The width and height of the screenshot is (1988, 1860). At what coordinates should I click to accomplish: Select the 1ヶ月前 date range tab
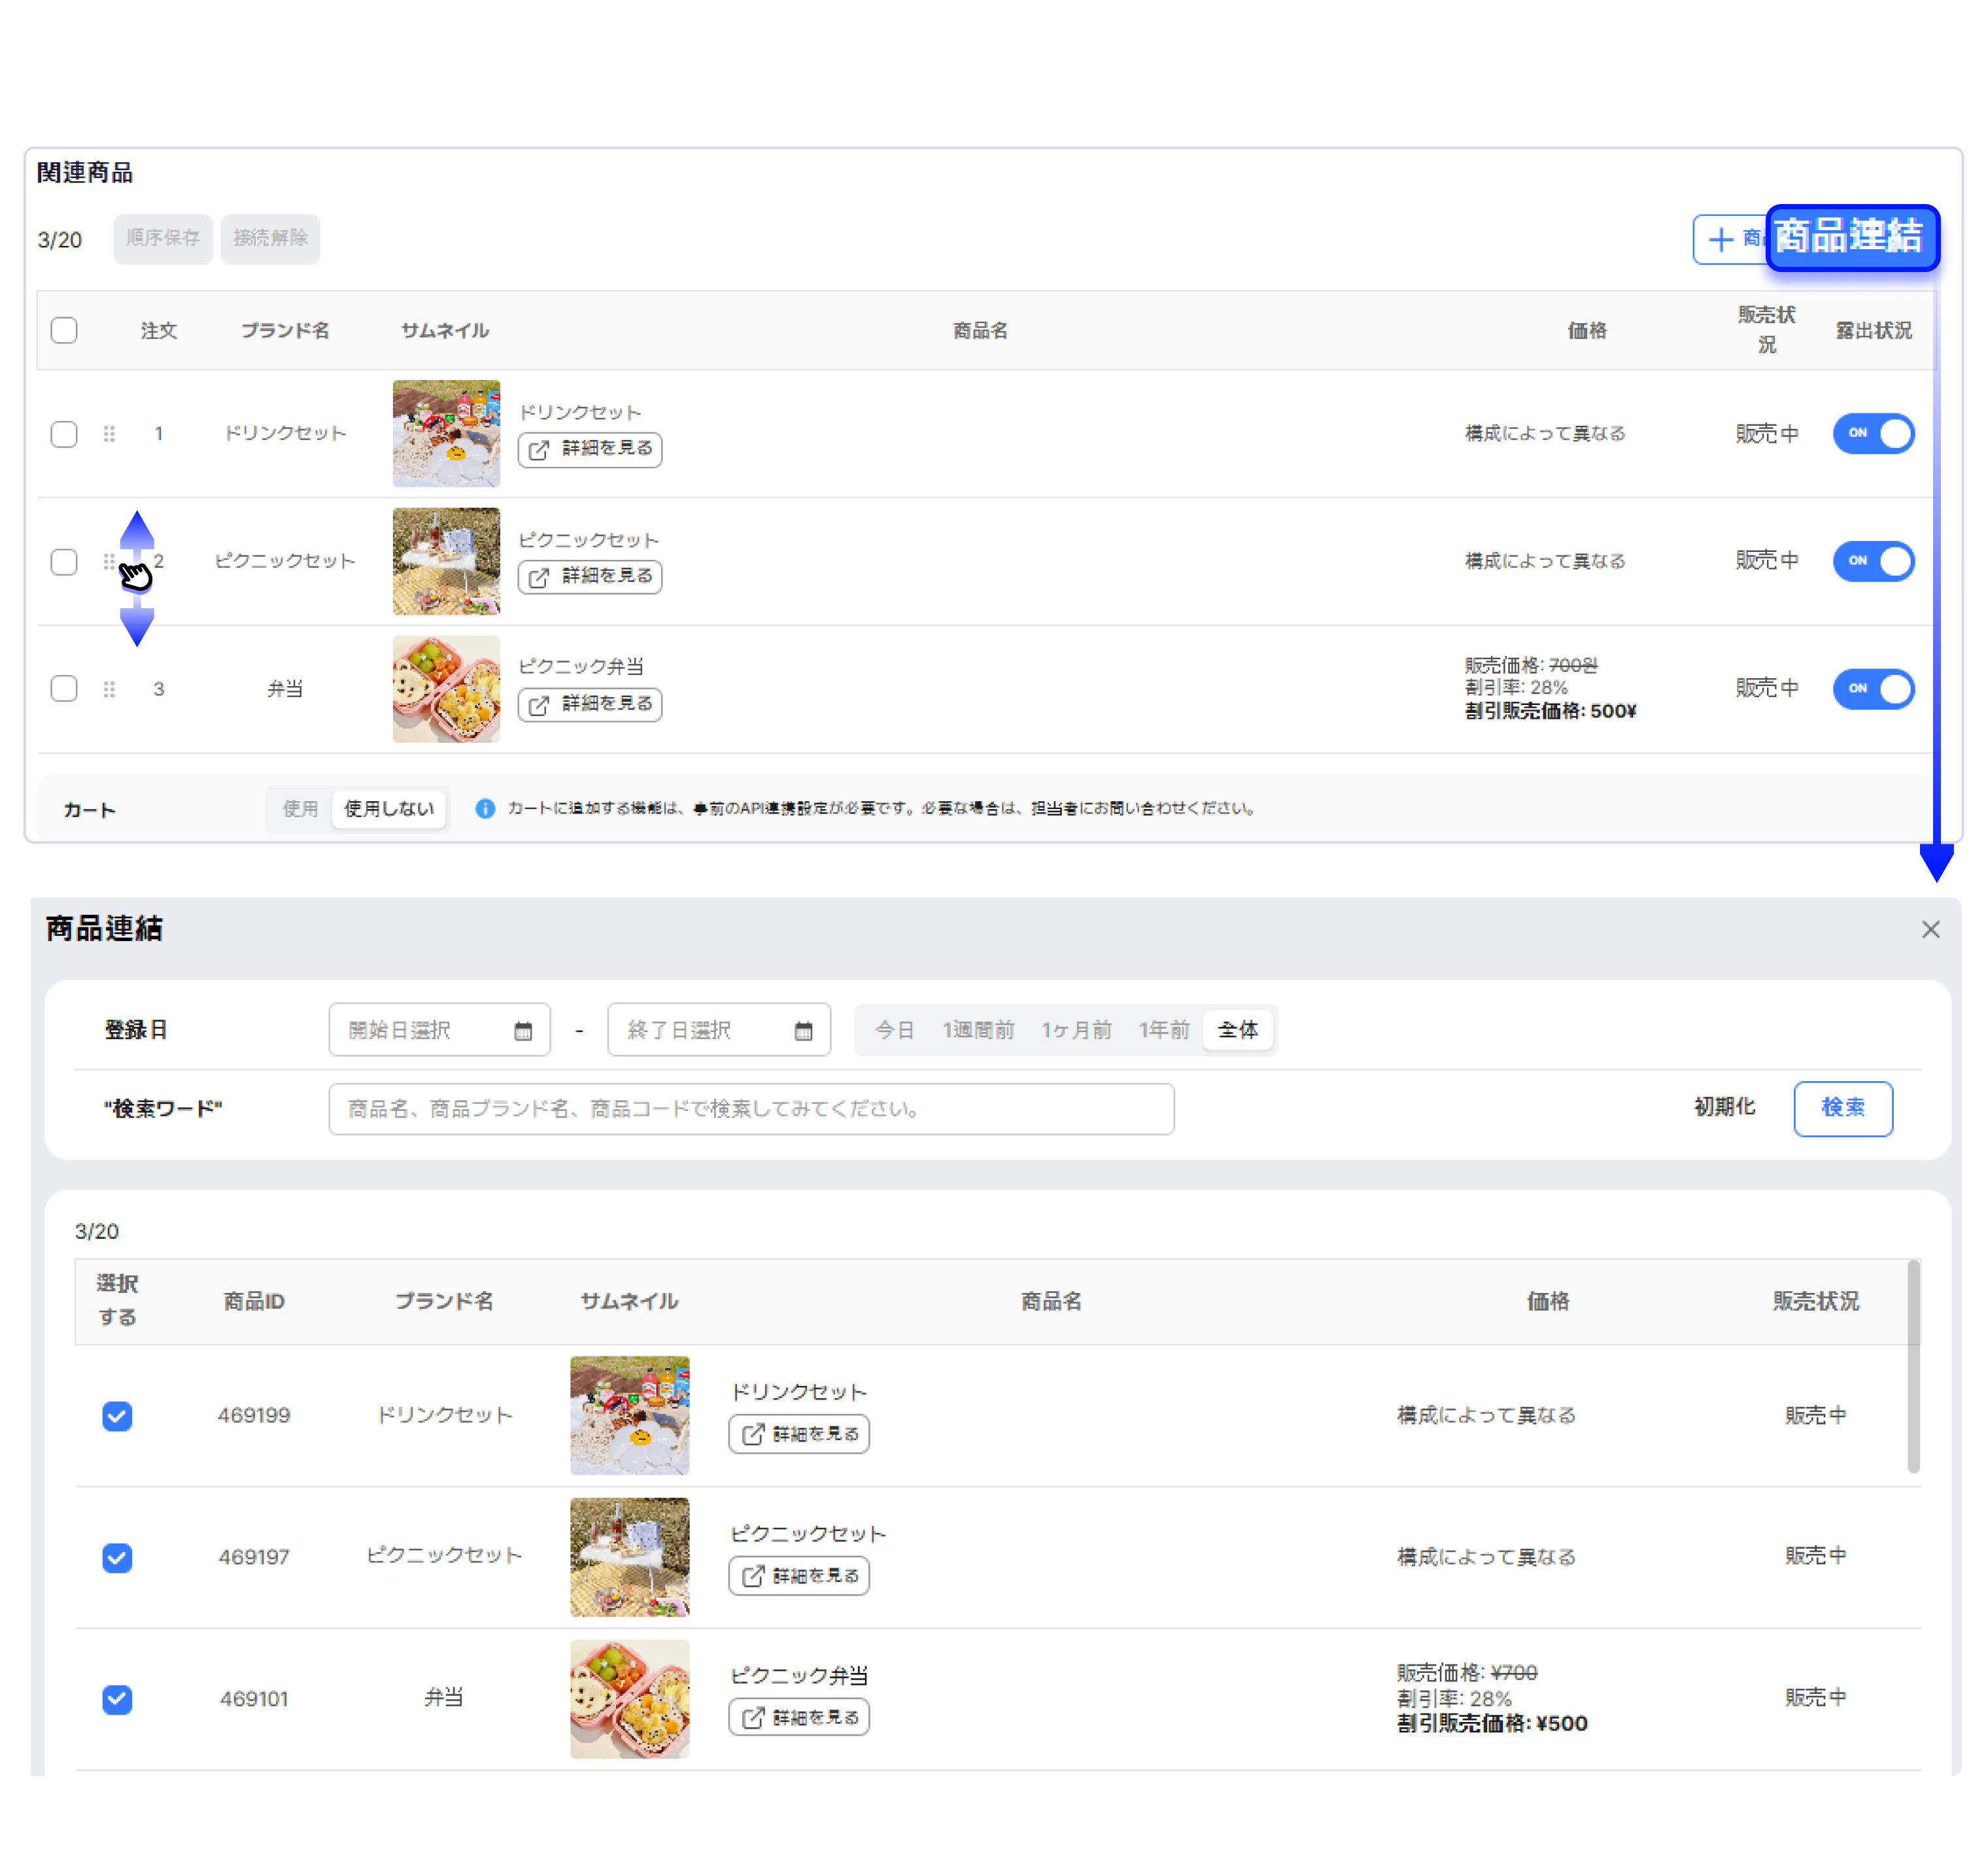[1076, 1030]
